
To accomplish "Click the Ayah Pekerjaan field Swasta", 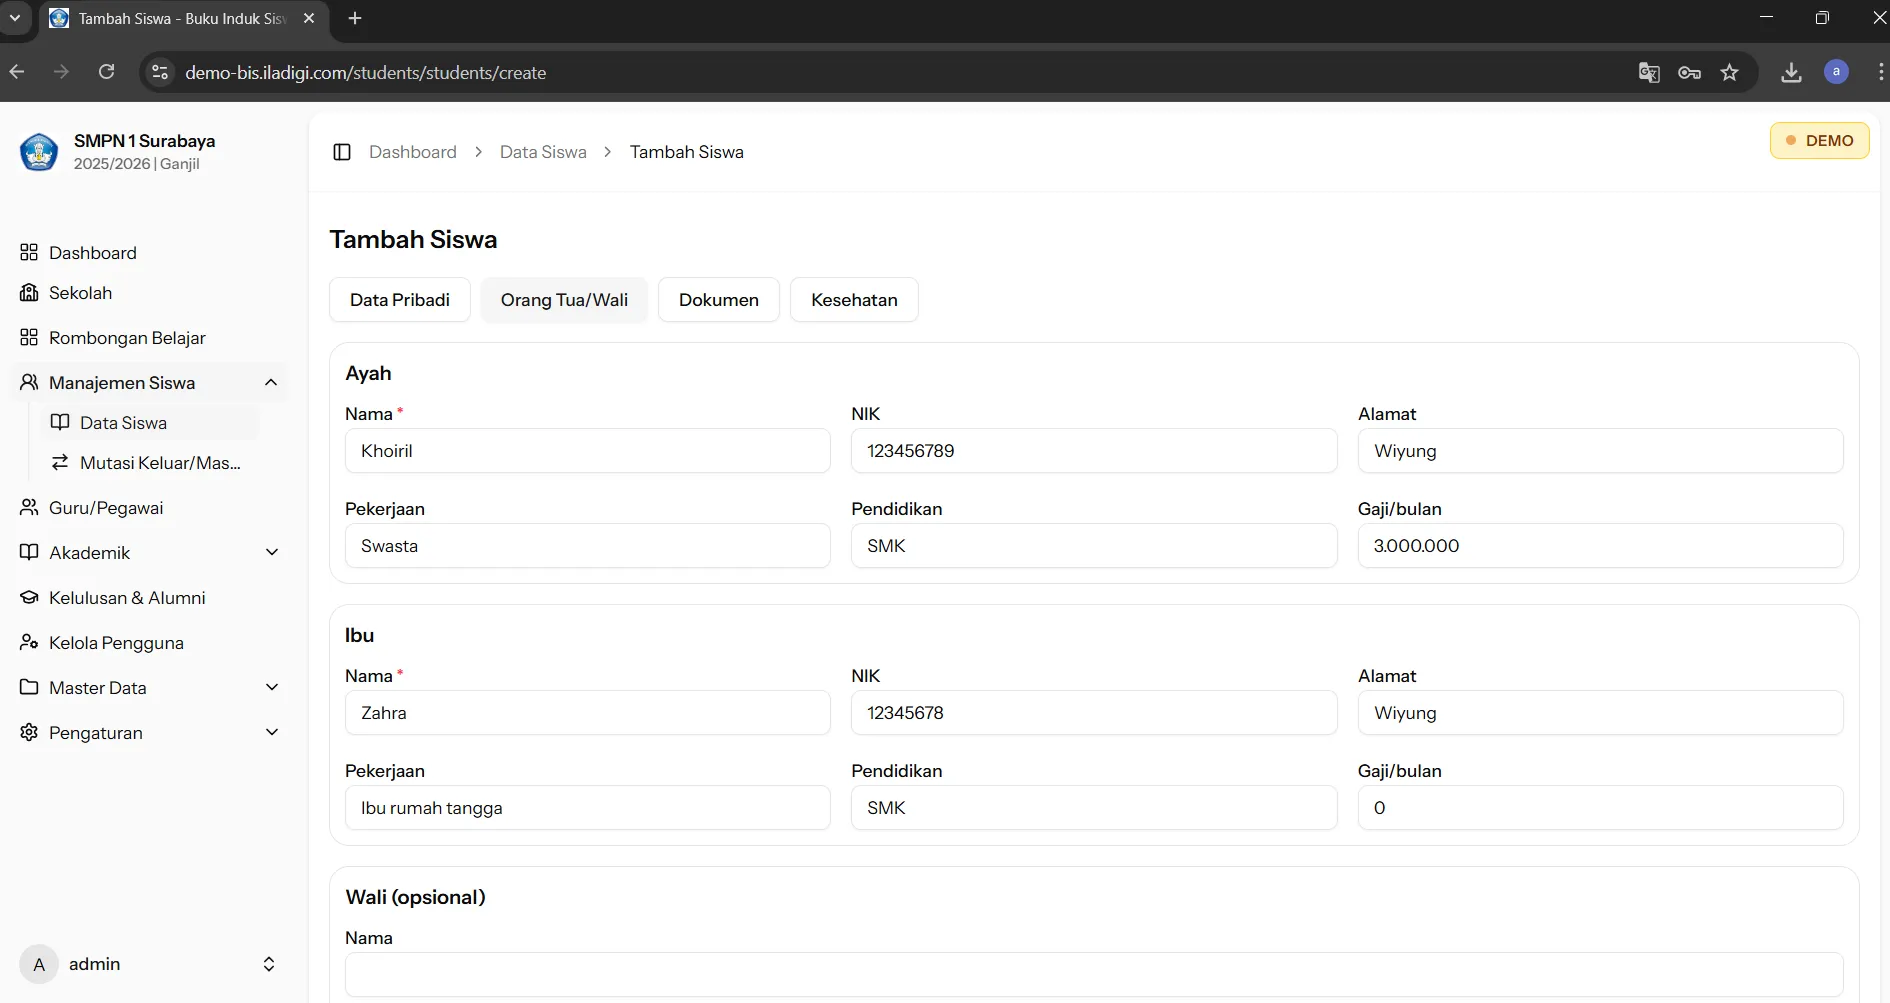I will 588,546.
